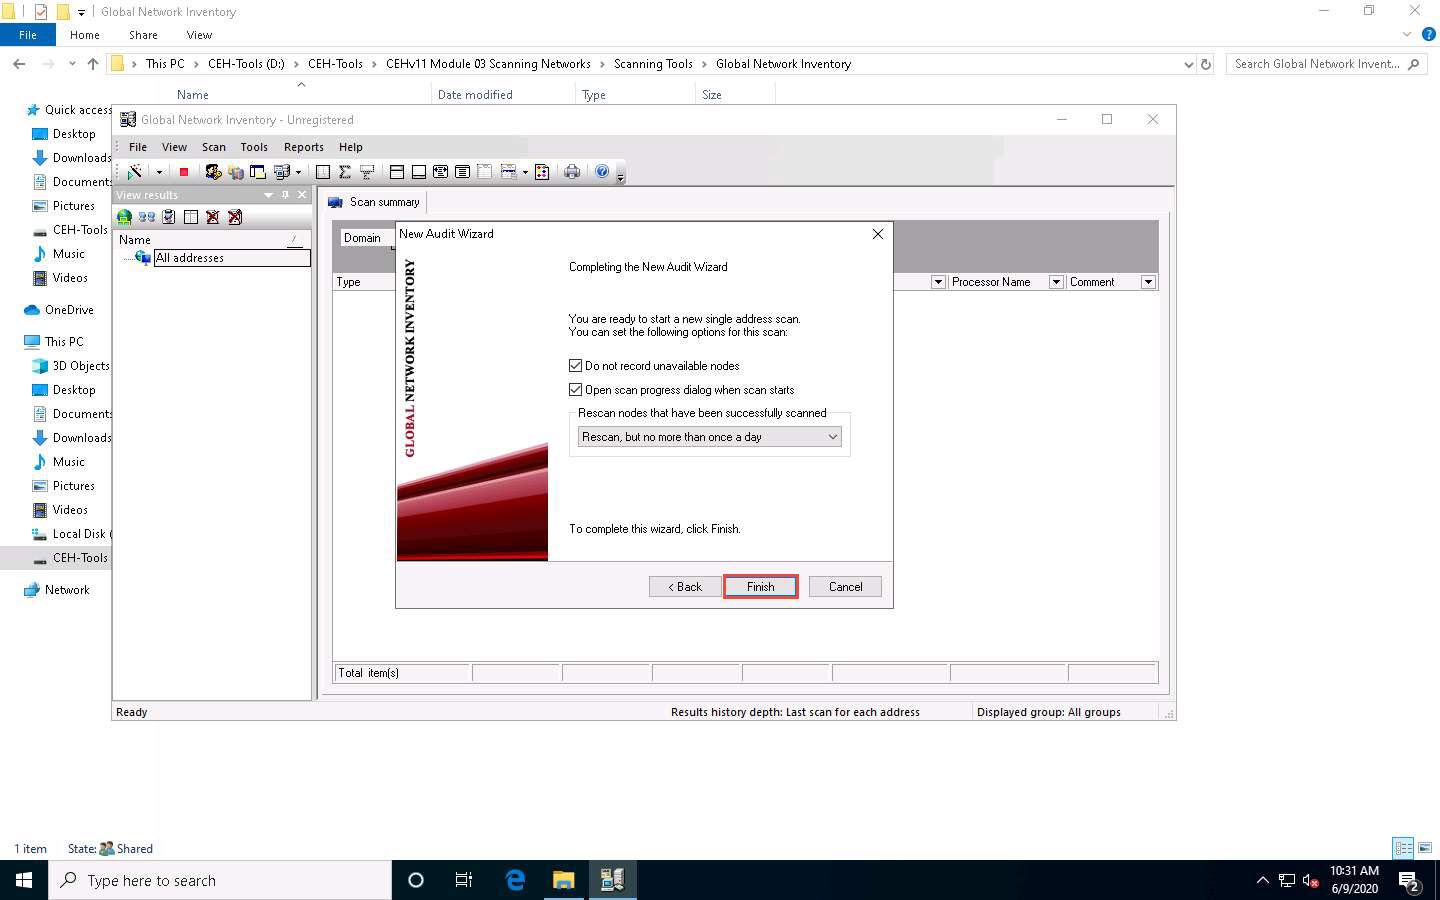Click the Back button in wizard
The height and width of the screenshot is (900, 1440).
pos(685,587)
